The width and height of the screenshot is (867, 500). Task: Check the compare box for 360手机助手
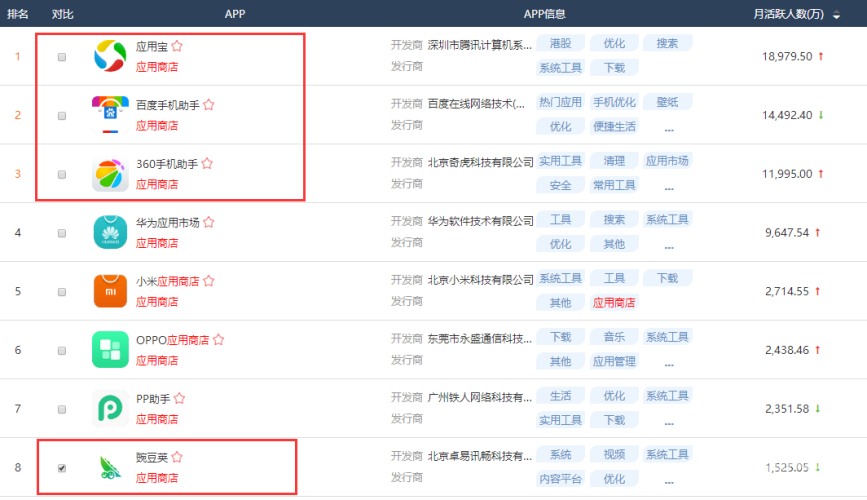tap(62, 174)
